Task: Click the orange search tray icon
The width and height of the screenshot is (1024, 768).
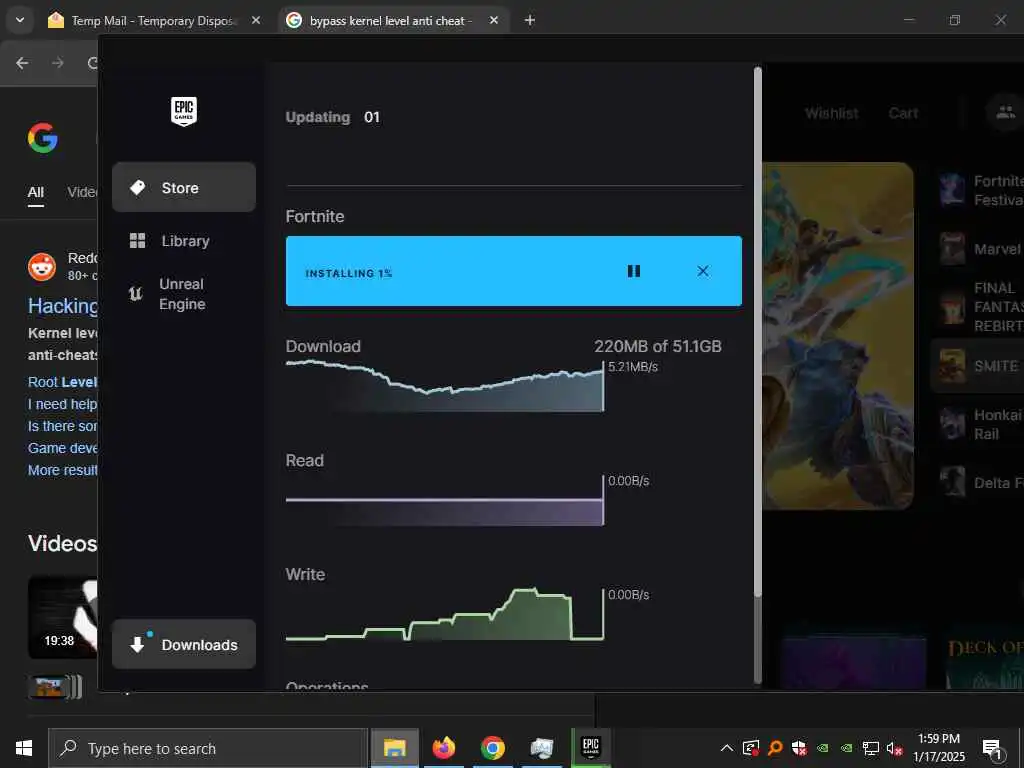Action: pos(775,748)
